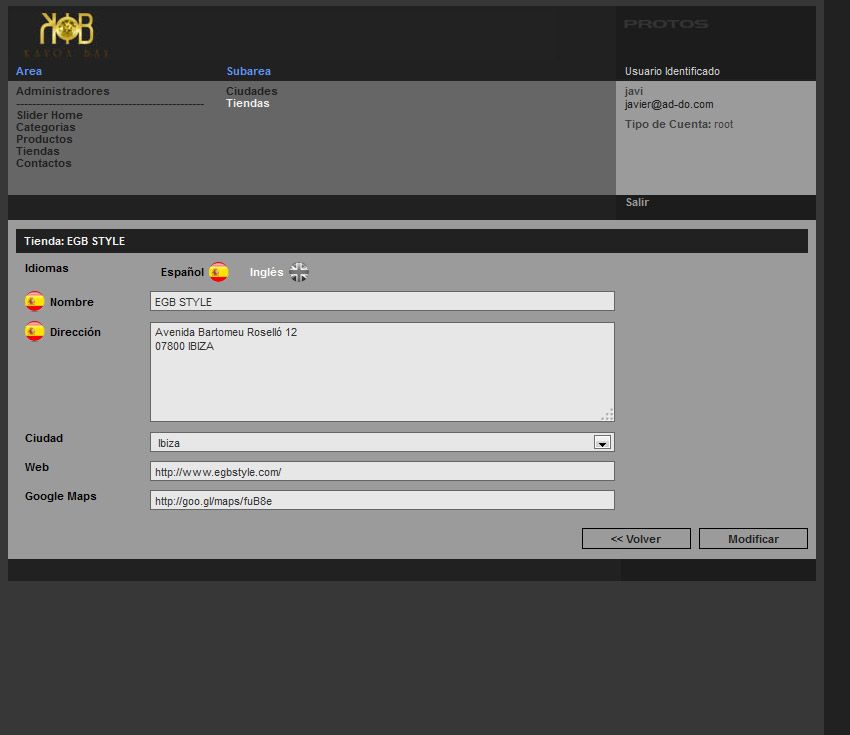Click the KOB logo at top left
This screenshot has width=850, height=735.
pyautogui.click(x=67, y=35)
